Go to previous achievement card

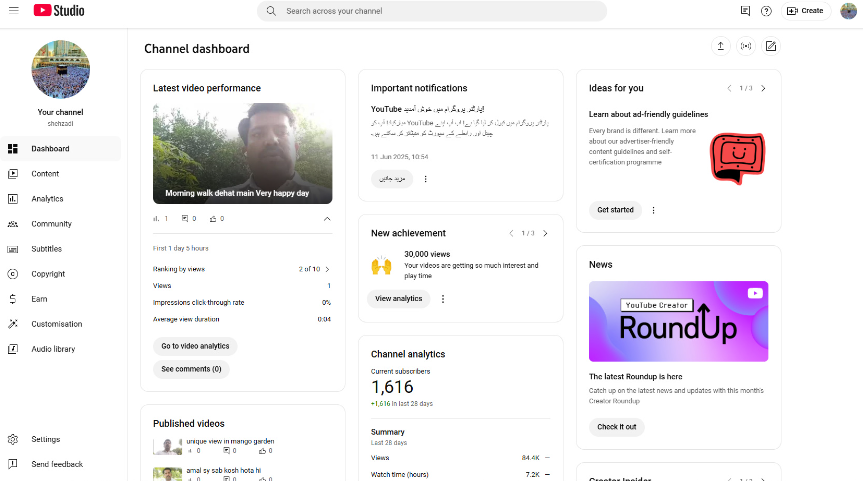(511, 233)
